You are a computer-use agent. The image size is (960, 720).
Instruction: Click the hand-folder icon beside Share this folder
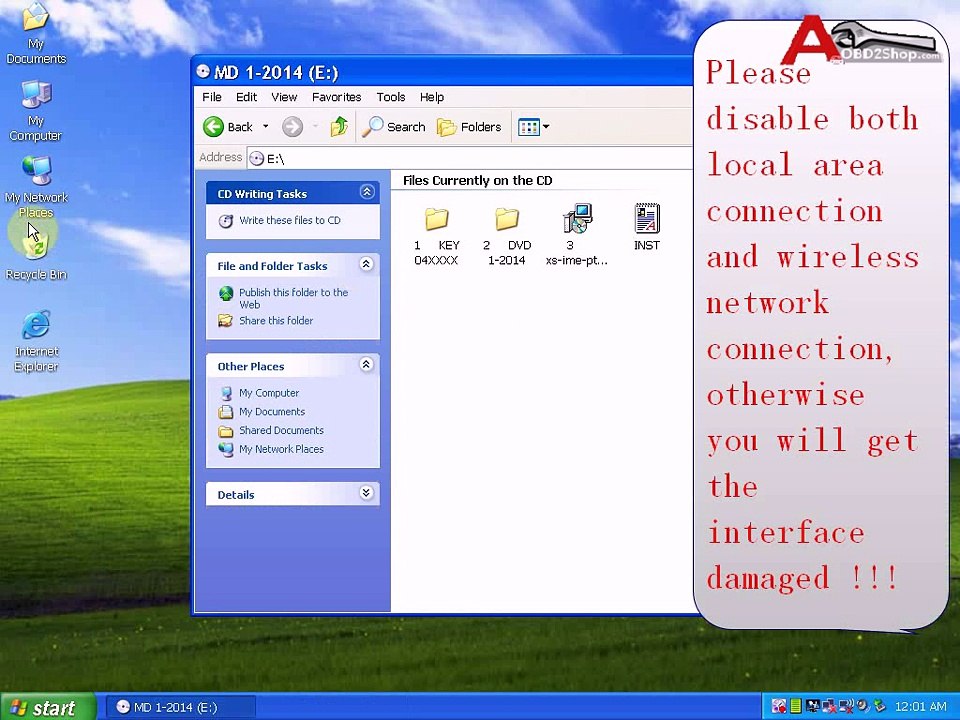pyautogui.click(x=226, y=320)
